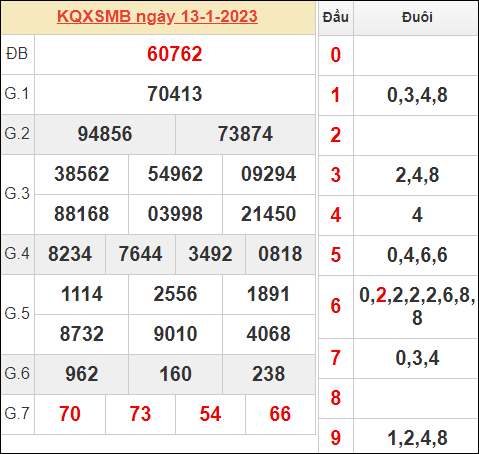This screenshot has width=479, height=454.
Task: Select the special prize number 60762
Action: tap(175, 54)
